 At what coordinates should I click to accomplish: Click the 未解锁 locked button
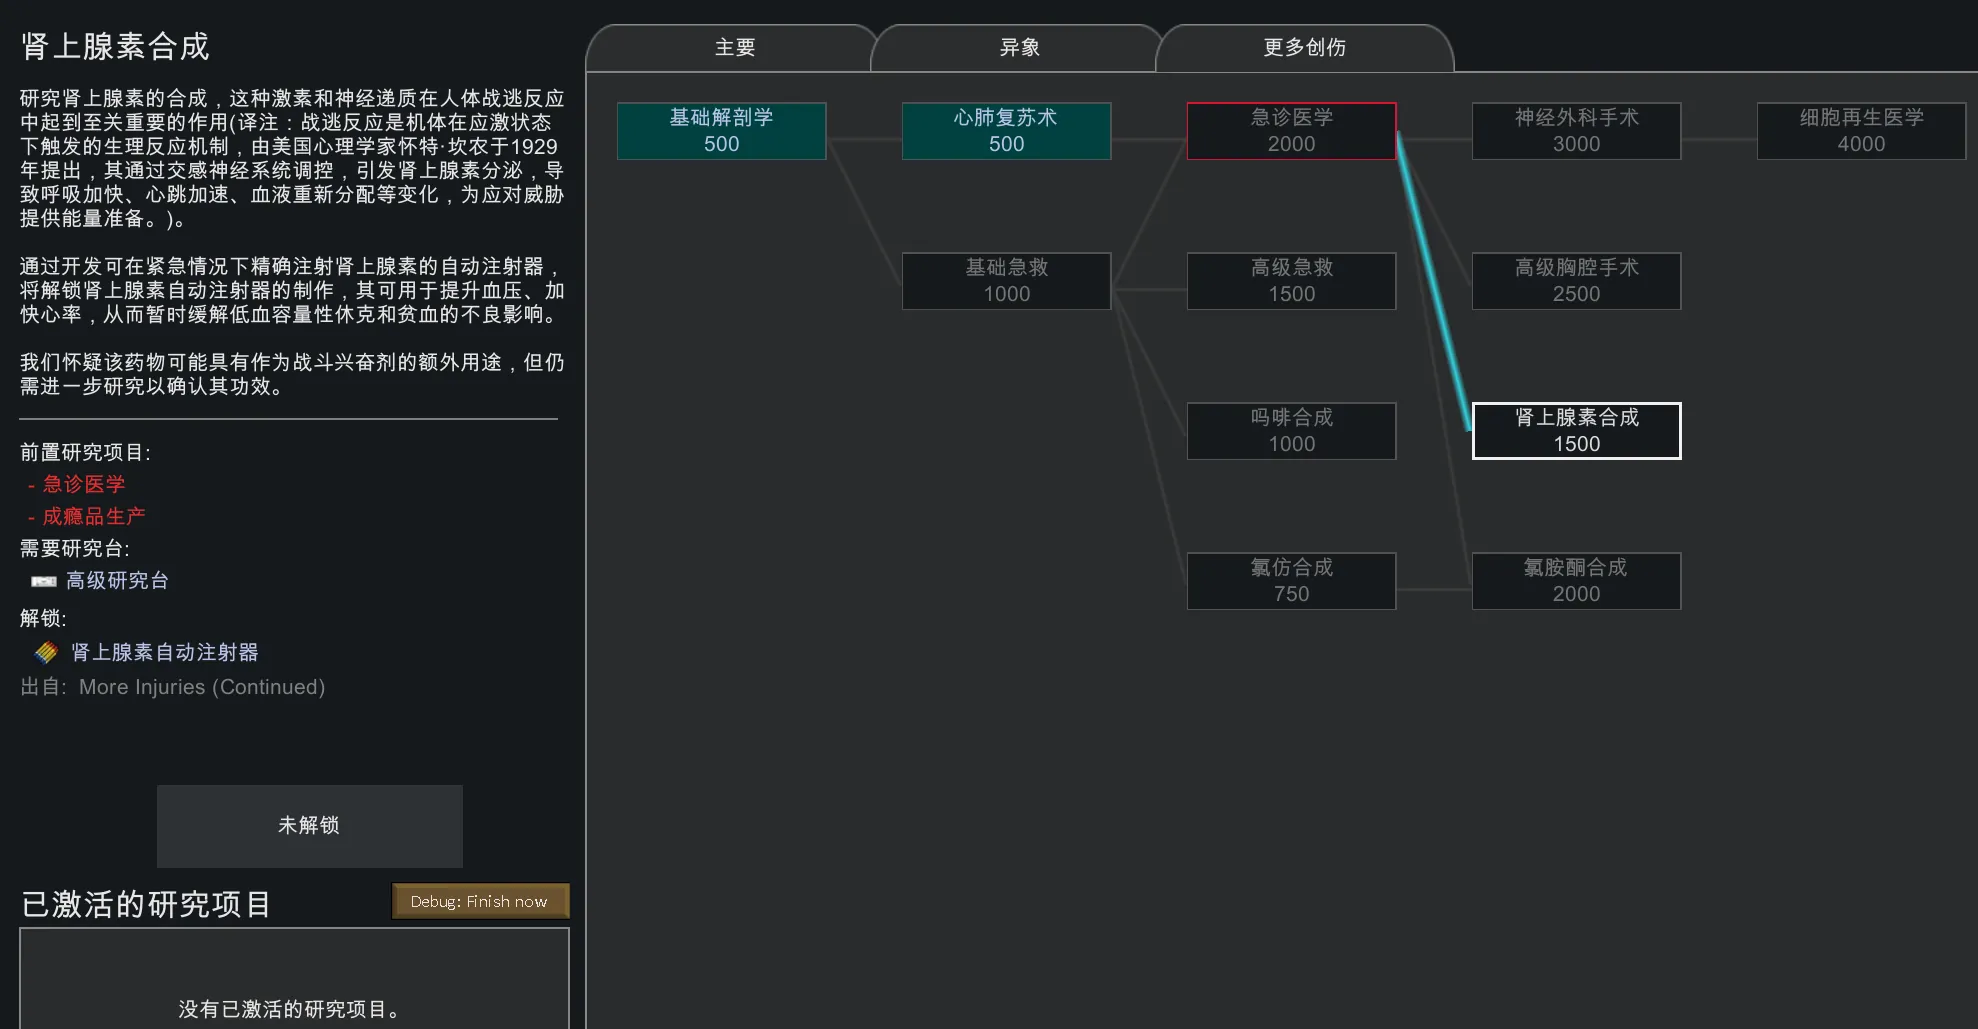[309, 826]
